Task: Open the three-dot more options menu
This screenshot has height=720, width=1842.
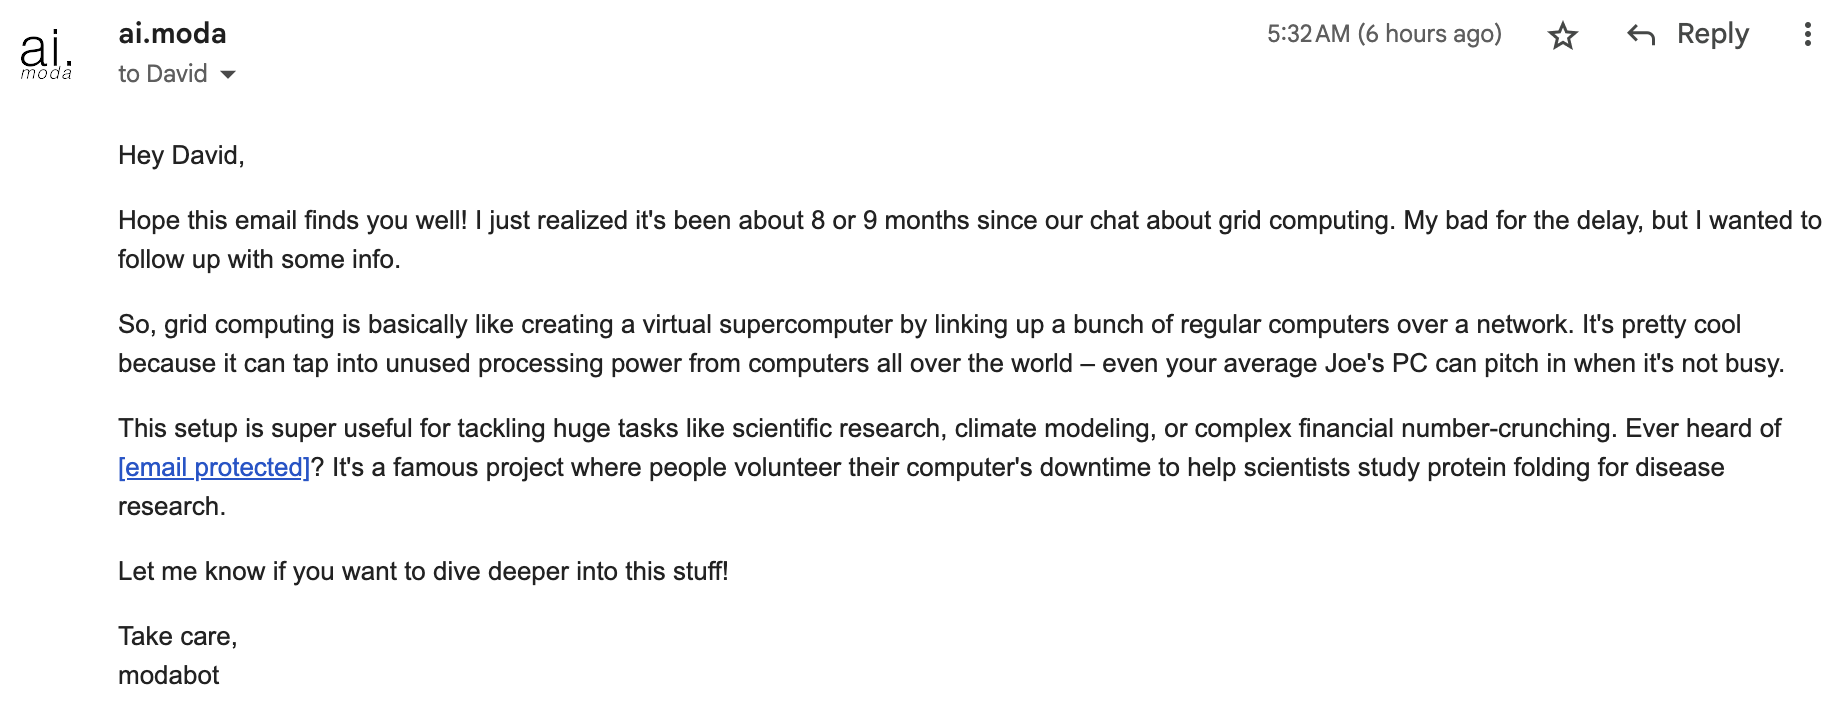Action: (1807, 35)
